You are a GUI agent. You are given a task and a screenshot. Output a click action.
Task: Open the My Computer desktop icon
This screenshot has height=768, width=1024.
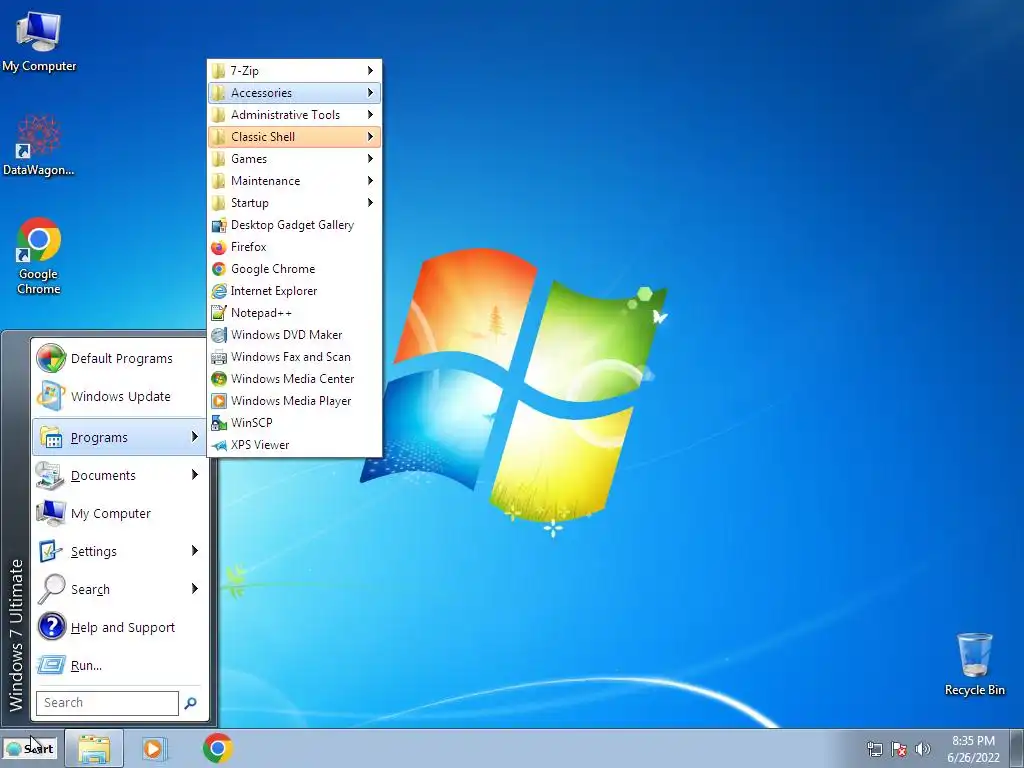[x=39, y=41]
